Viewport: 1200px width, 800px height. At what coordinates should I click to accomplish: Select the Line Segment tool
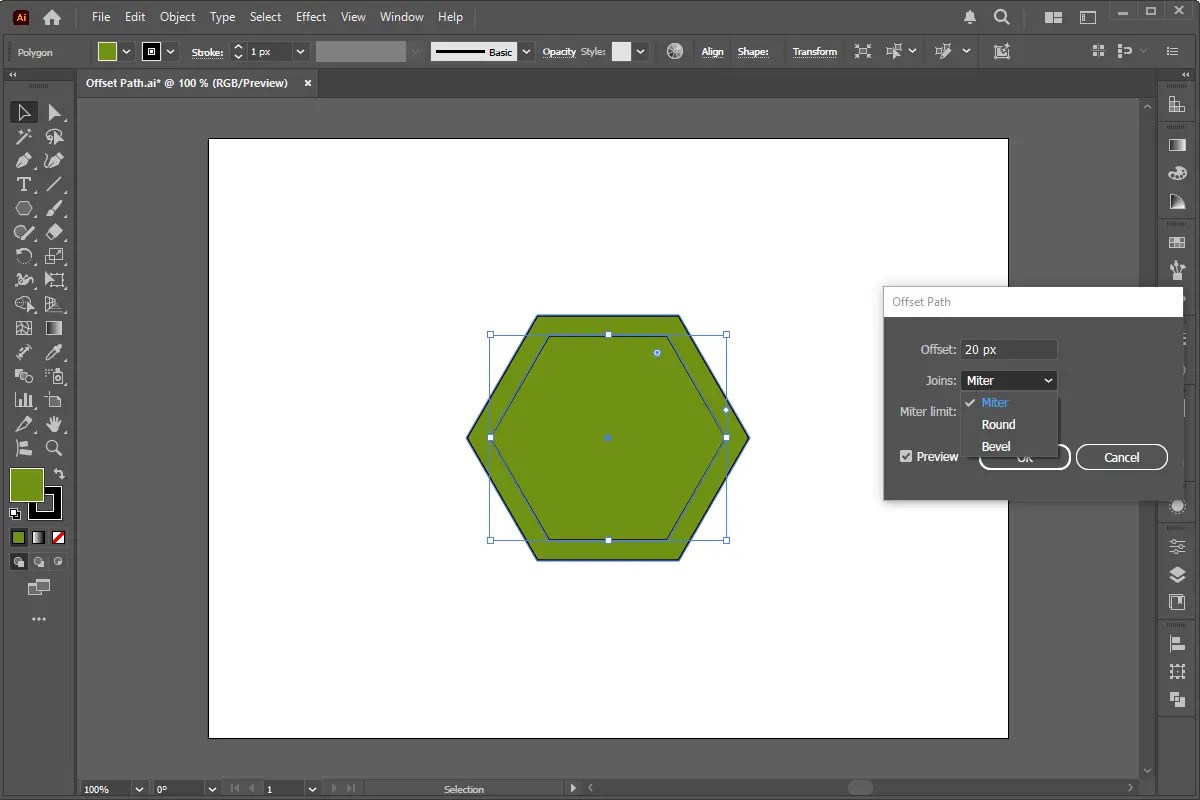tap(55, 185)
